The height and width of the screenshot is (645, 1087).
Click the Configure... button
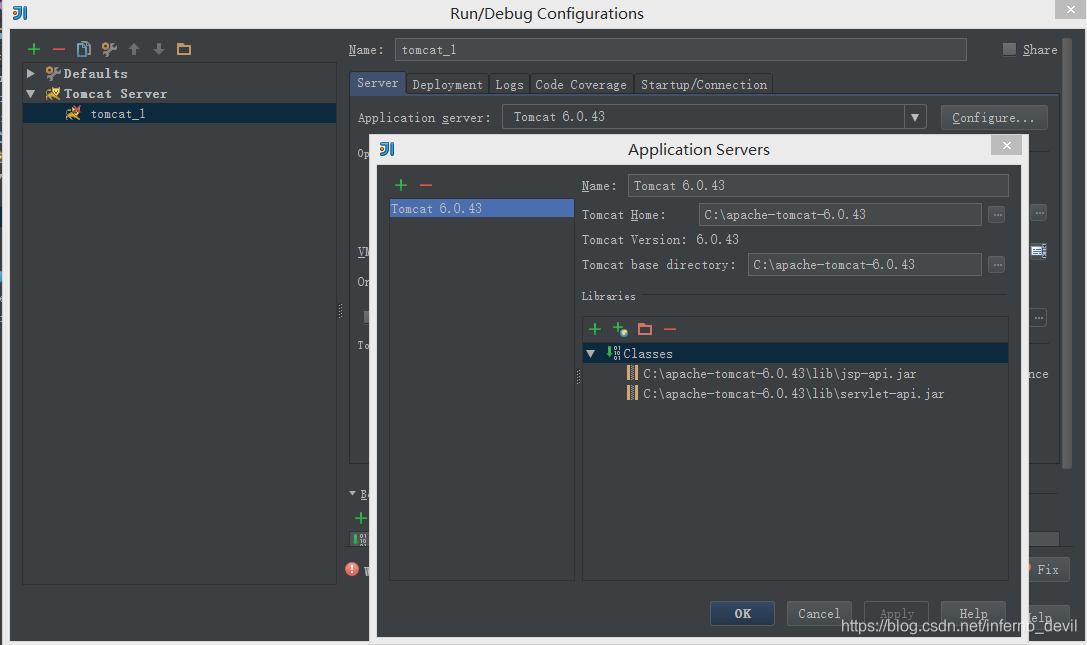point(993,118)
